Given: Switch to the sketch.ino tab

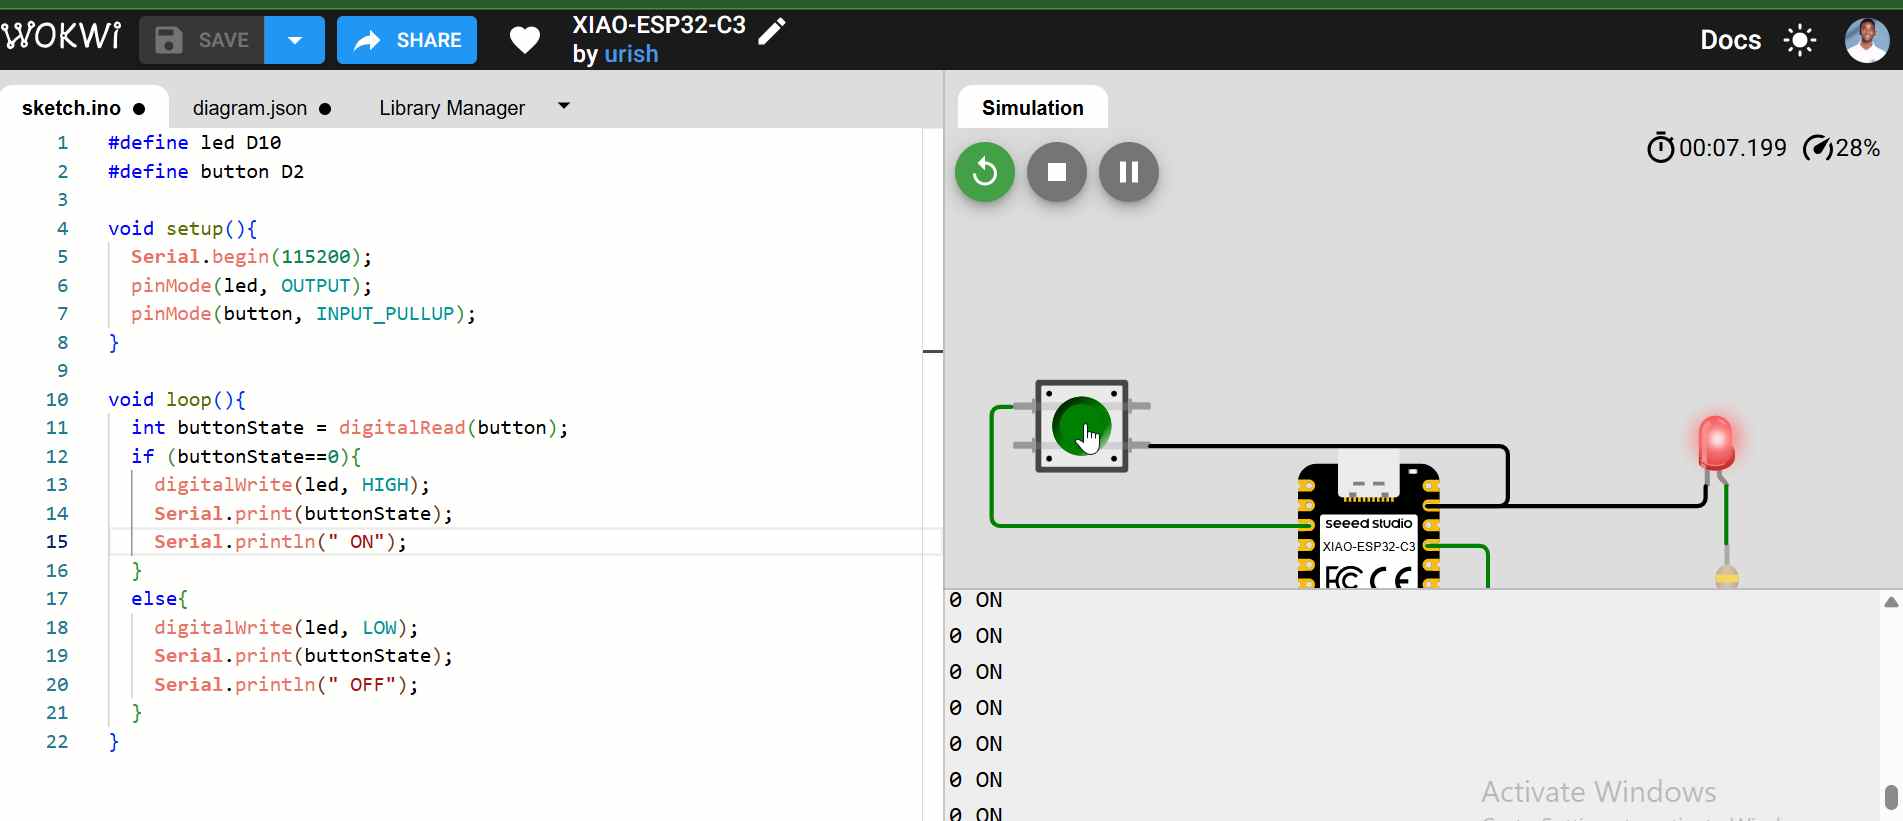Looking at the screenshot, I should coord(84,108).
